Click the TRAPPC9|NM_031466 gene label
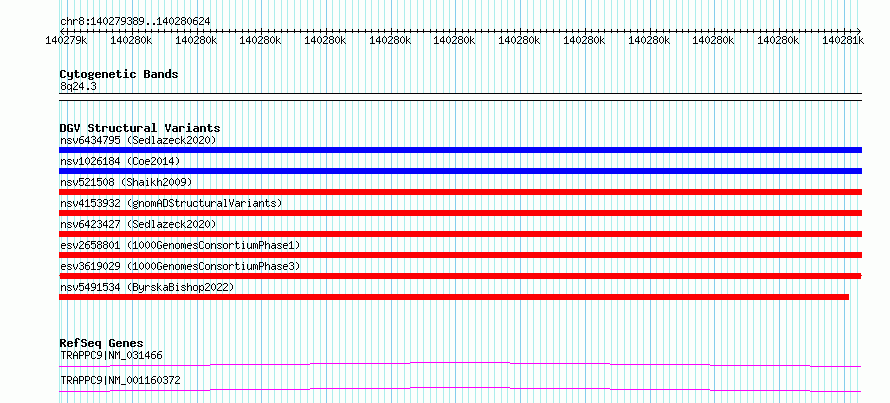Viewport: 890px width, 403px height. (x=111, y=356)
